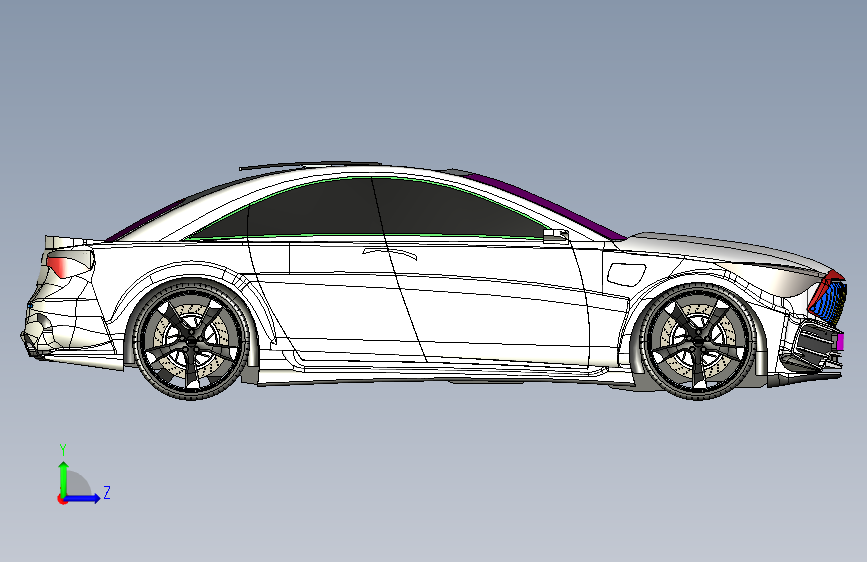Select the front wheel of the car

pos(698,341)
